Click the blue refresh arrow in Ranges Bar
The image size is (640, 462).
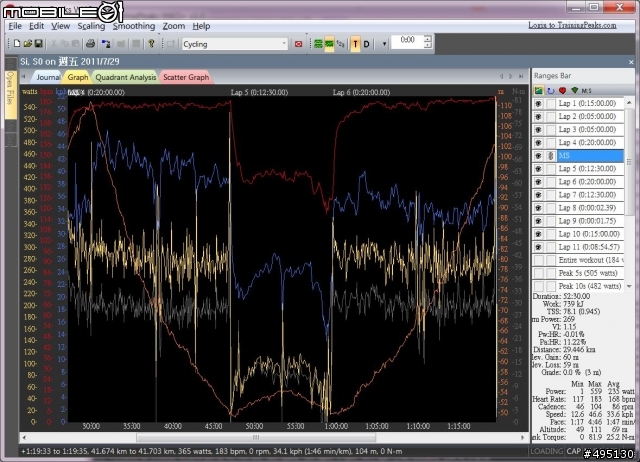(x=551, y=90)
